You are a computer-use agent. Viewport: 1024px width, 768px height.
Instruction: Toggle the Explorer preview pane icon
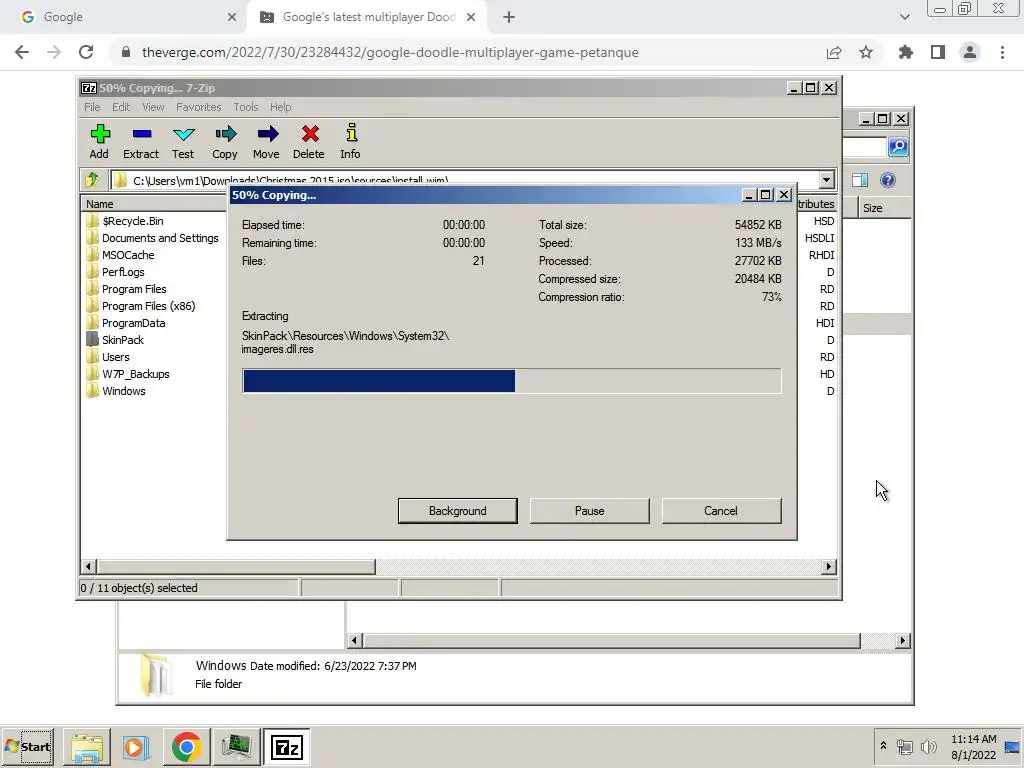[860, 180]
